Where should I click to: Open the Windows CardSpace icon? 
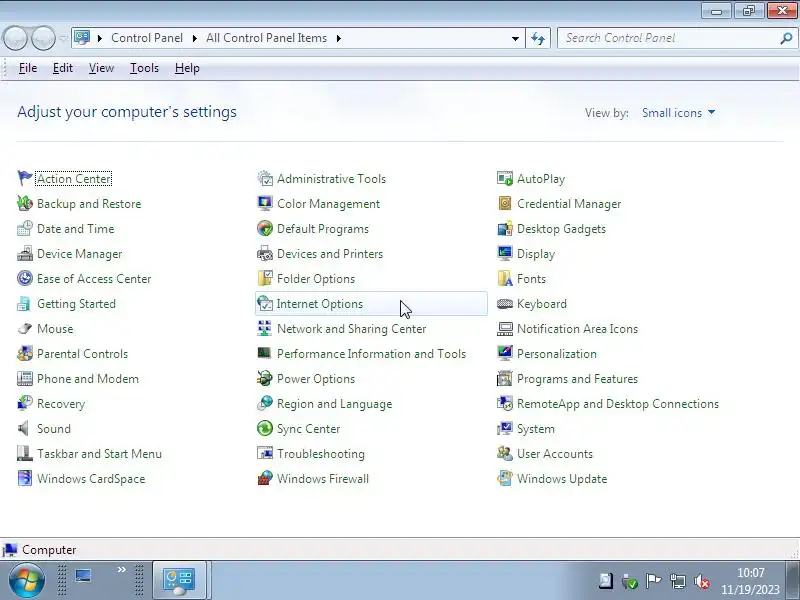[24, 478]
